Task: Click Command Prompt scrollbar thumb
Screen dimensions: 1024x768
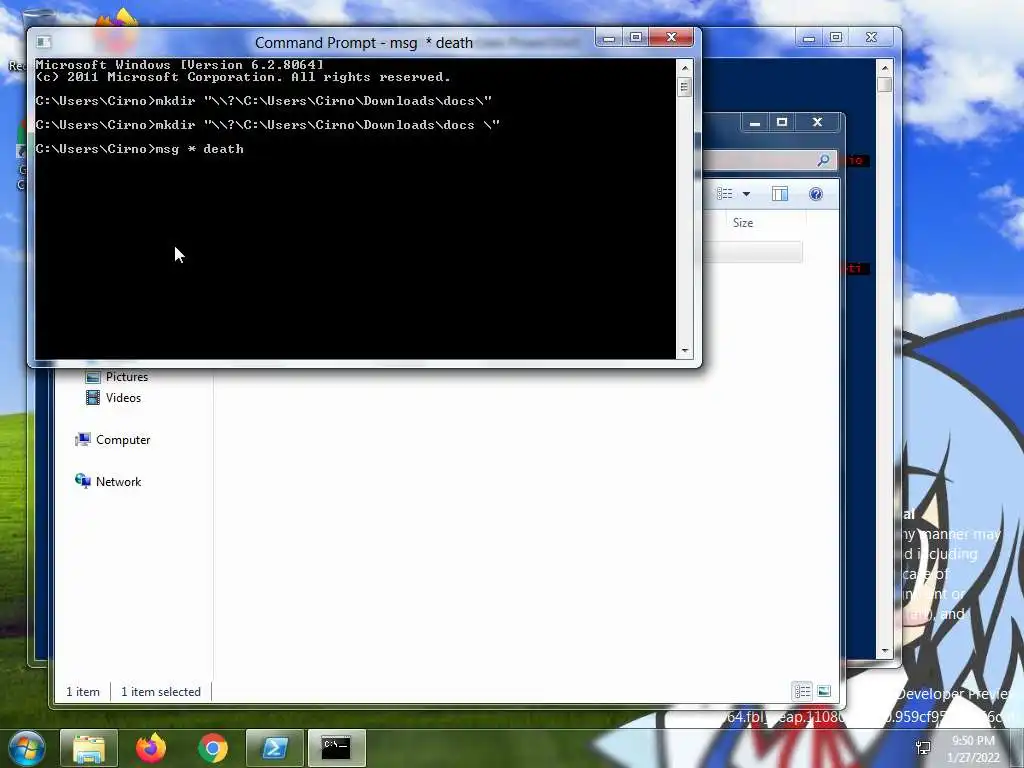Action: [x=684, y=87]
